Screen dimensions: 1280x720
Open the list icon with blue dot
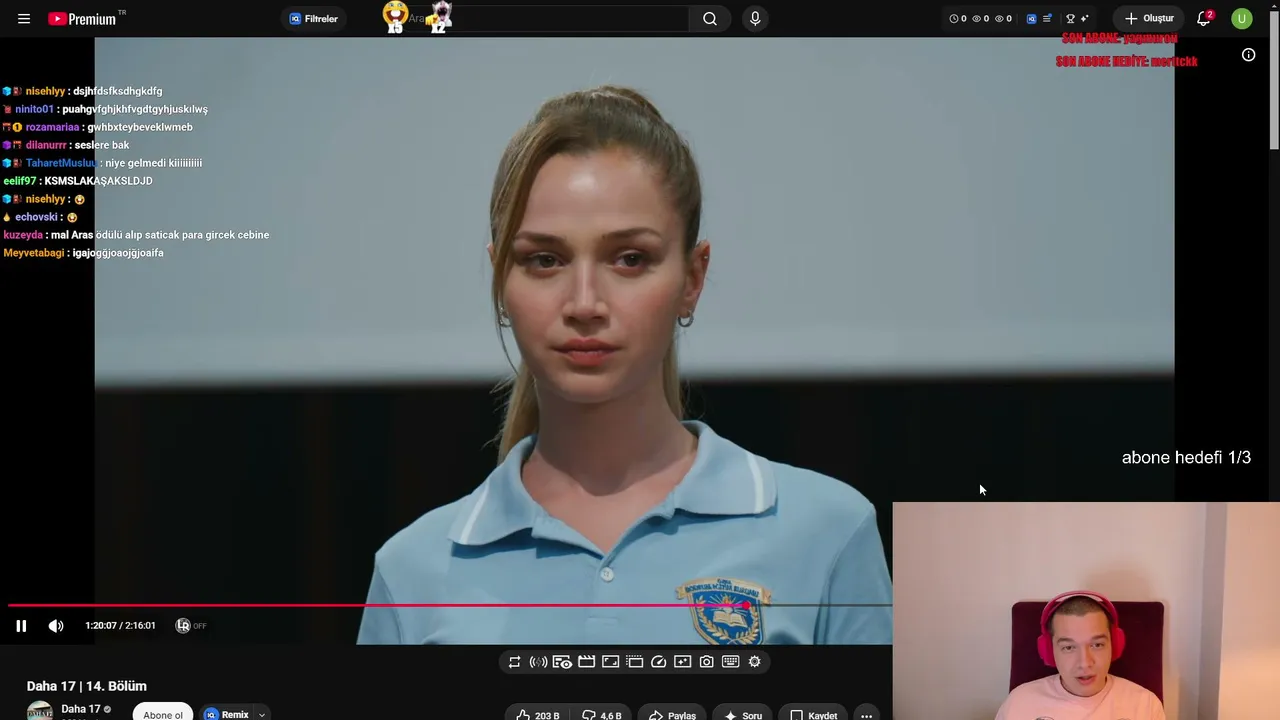pyautogui.click(x=1047, y=19)
